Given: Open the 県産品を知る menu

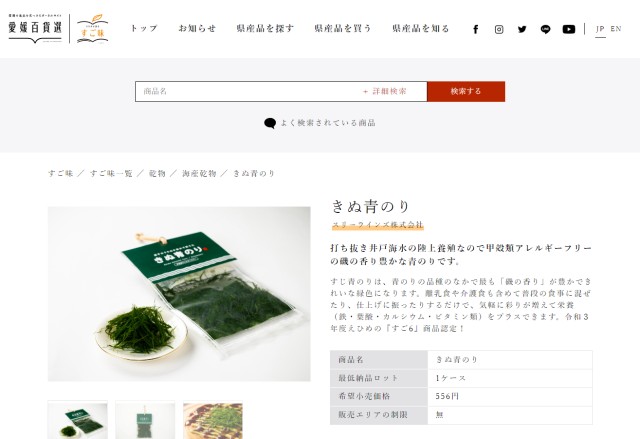Looking at the screenshot, I should point(421,29).
